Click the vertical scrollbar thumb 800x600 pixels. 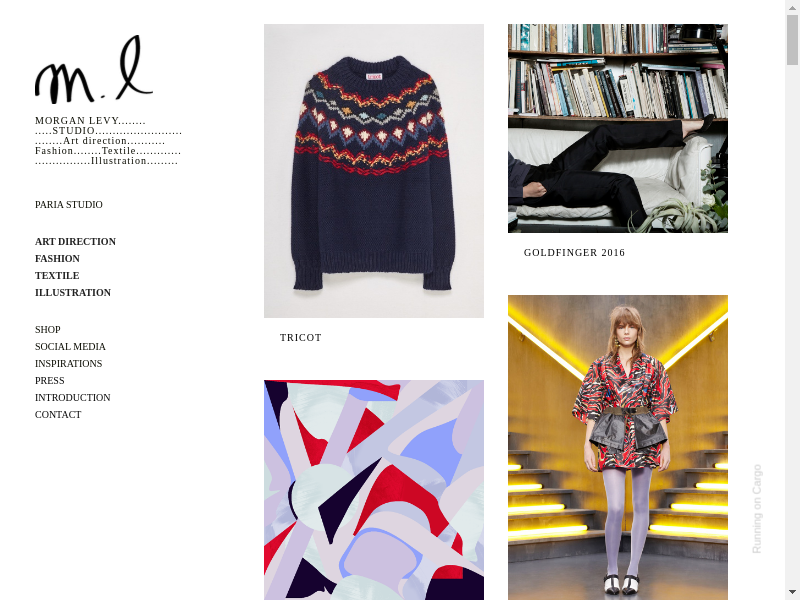(792, 40)
